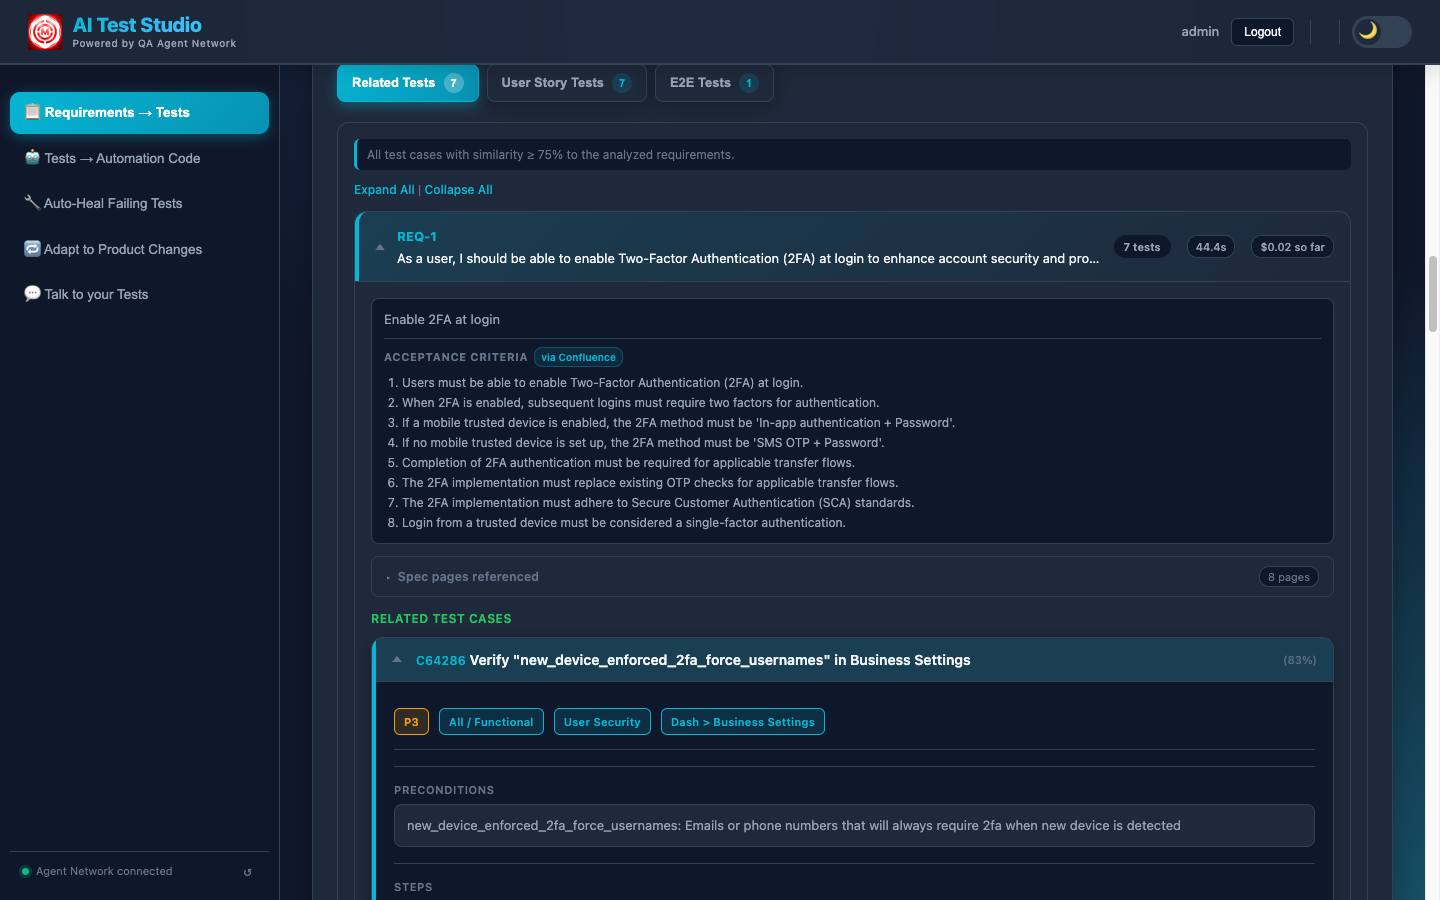The width and height of the screenshot is (1440, 900).
Task: Click the (83%) similarity score
Action: (1300, 660)
